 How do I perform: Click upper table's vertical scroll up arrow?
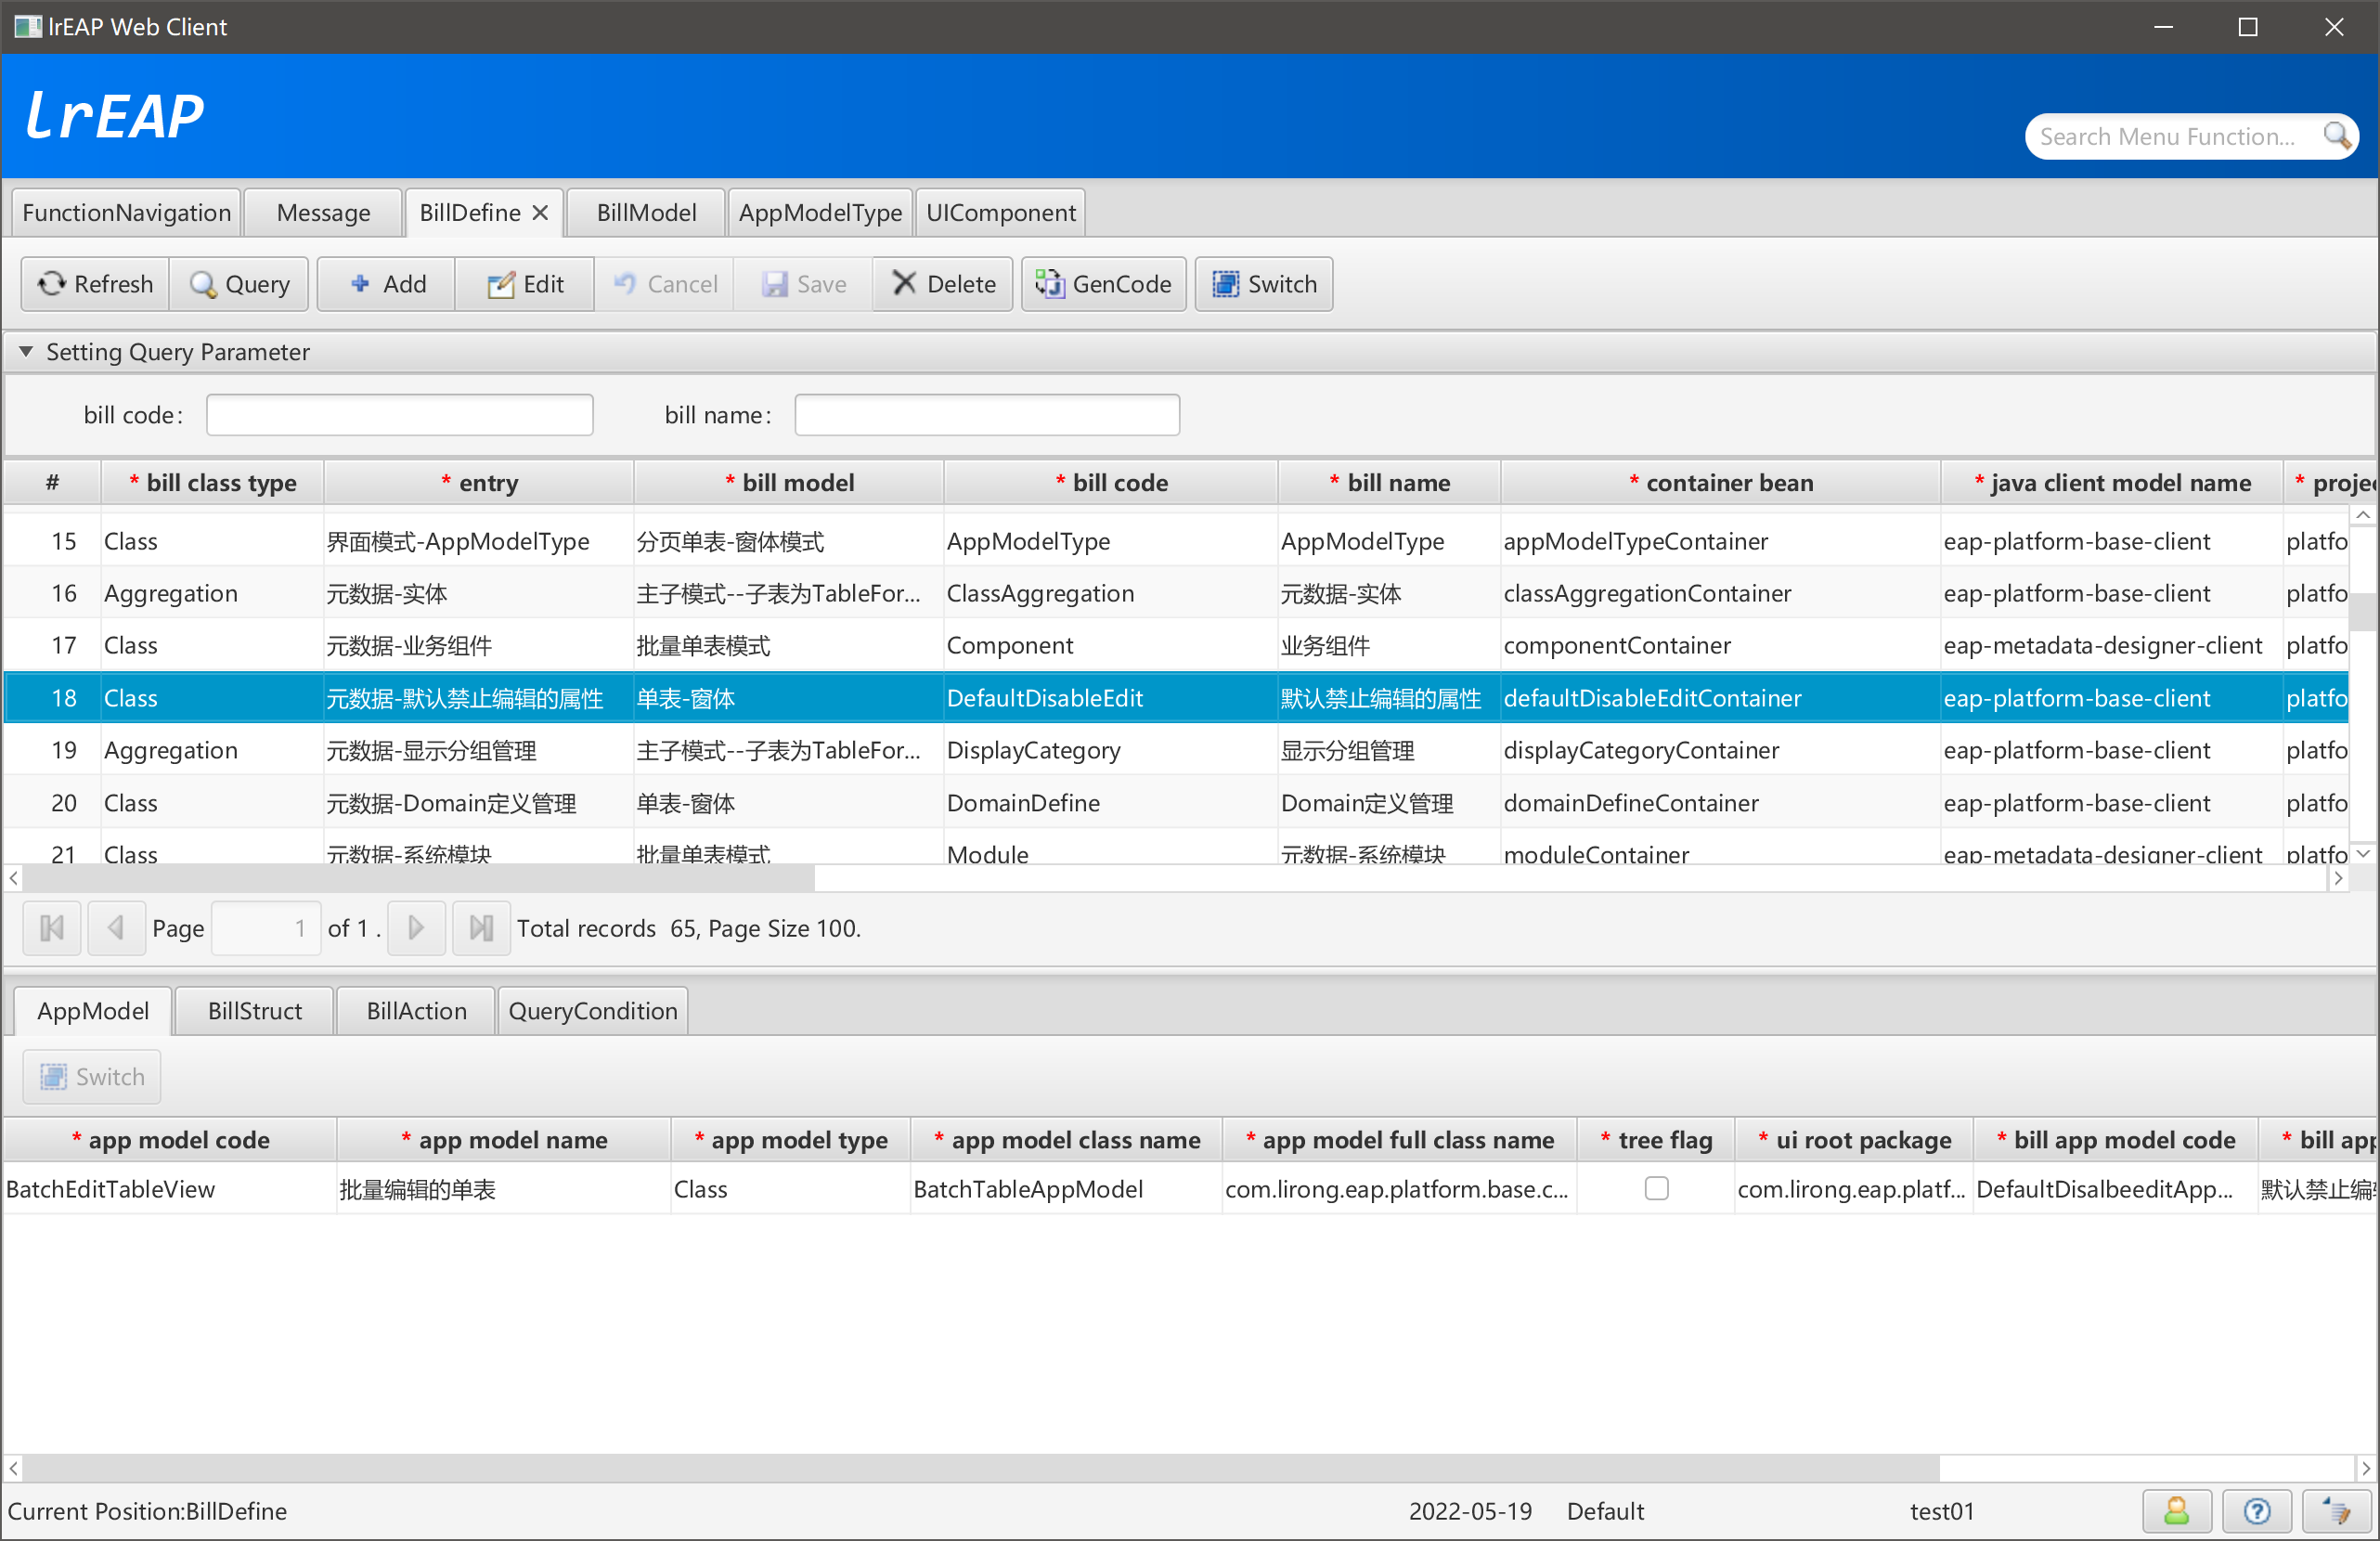[x=2363, y=516]
